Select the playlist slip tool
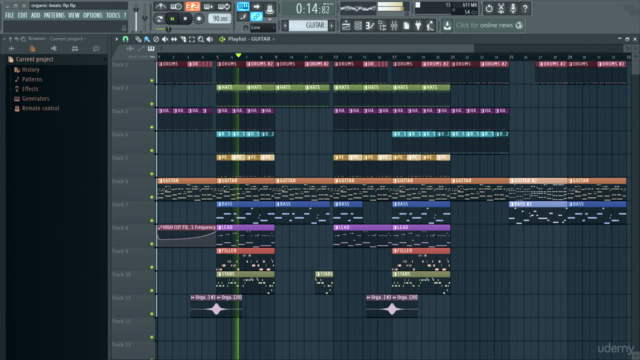 pos(174,39)
